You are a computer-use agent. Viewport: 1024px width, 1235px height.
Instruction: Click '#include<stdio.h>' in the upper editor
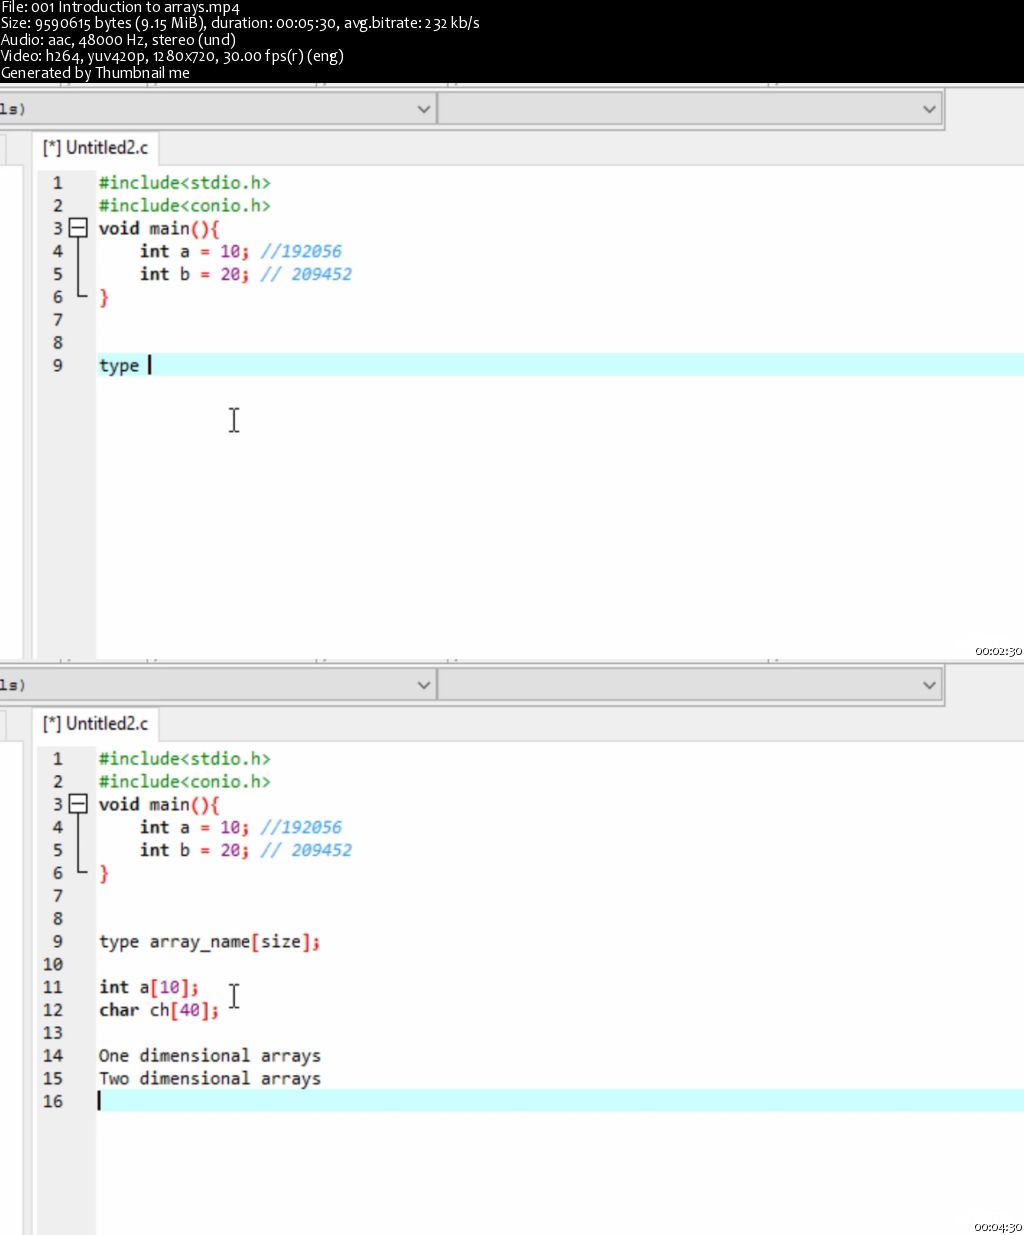(x=184, y=183)
